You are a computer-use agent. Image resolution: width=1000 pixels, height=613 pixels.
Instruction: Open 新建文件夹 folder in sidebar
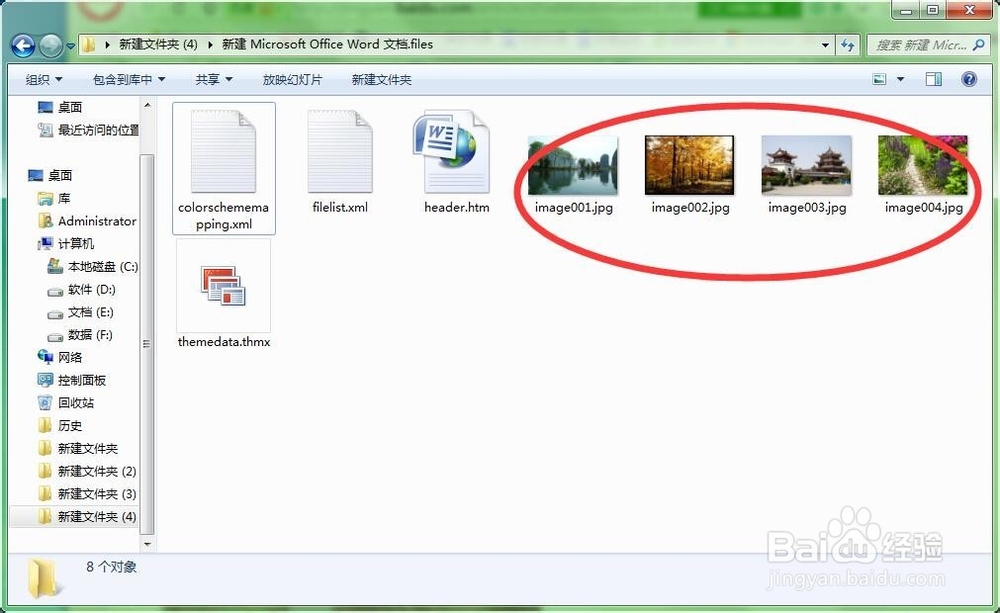pos(78,448)
